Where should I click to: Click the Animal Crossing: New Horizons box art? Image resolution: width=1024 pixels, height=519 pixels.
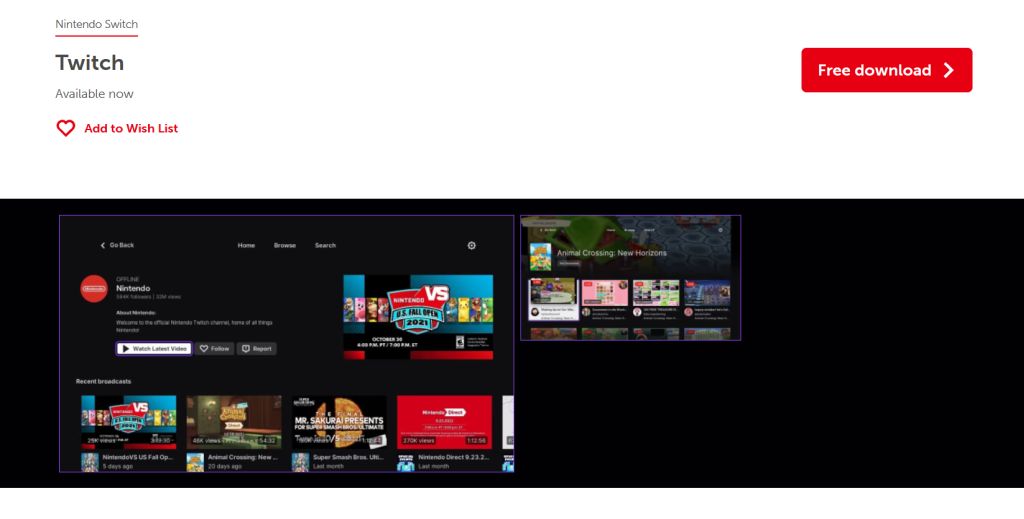540,256
